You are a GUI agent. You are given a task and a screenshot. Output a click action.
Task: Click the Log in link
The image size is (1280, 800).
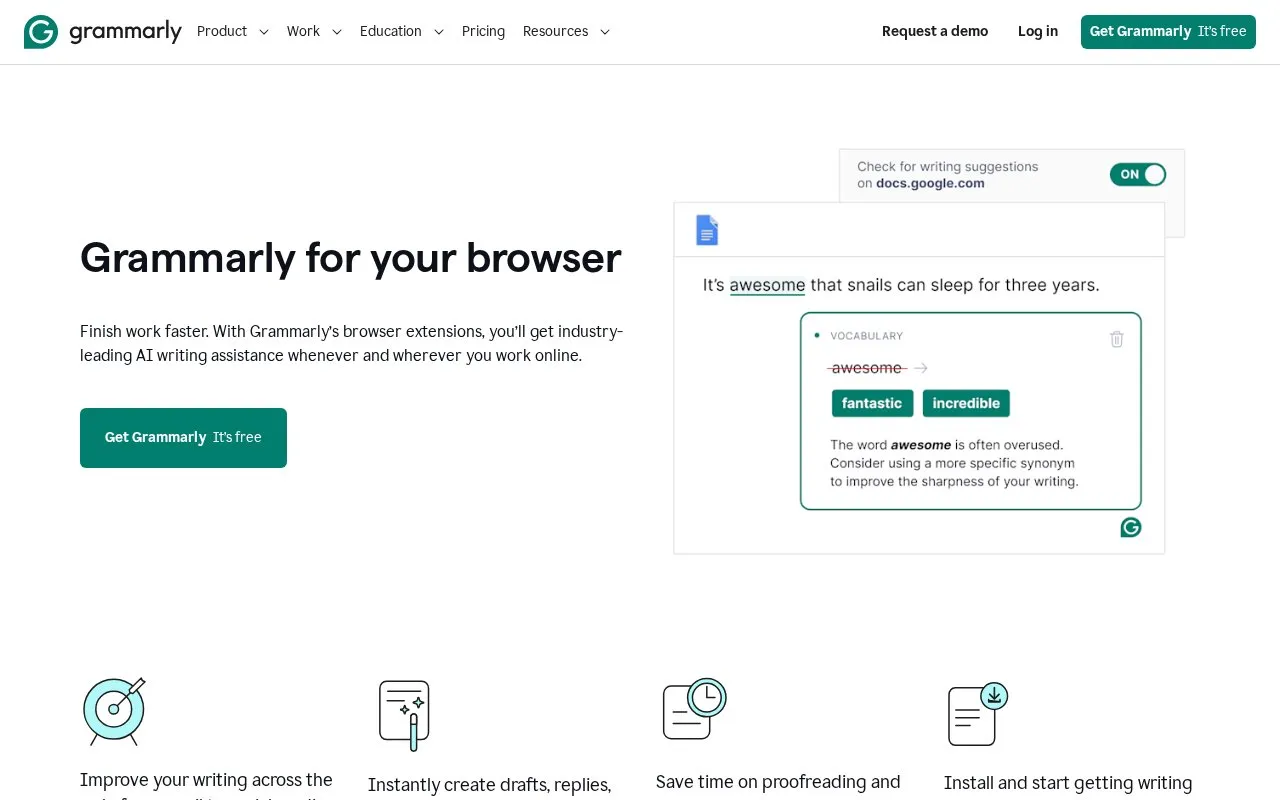click(x=1038, y=31)
